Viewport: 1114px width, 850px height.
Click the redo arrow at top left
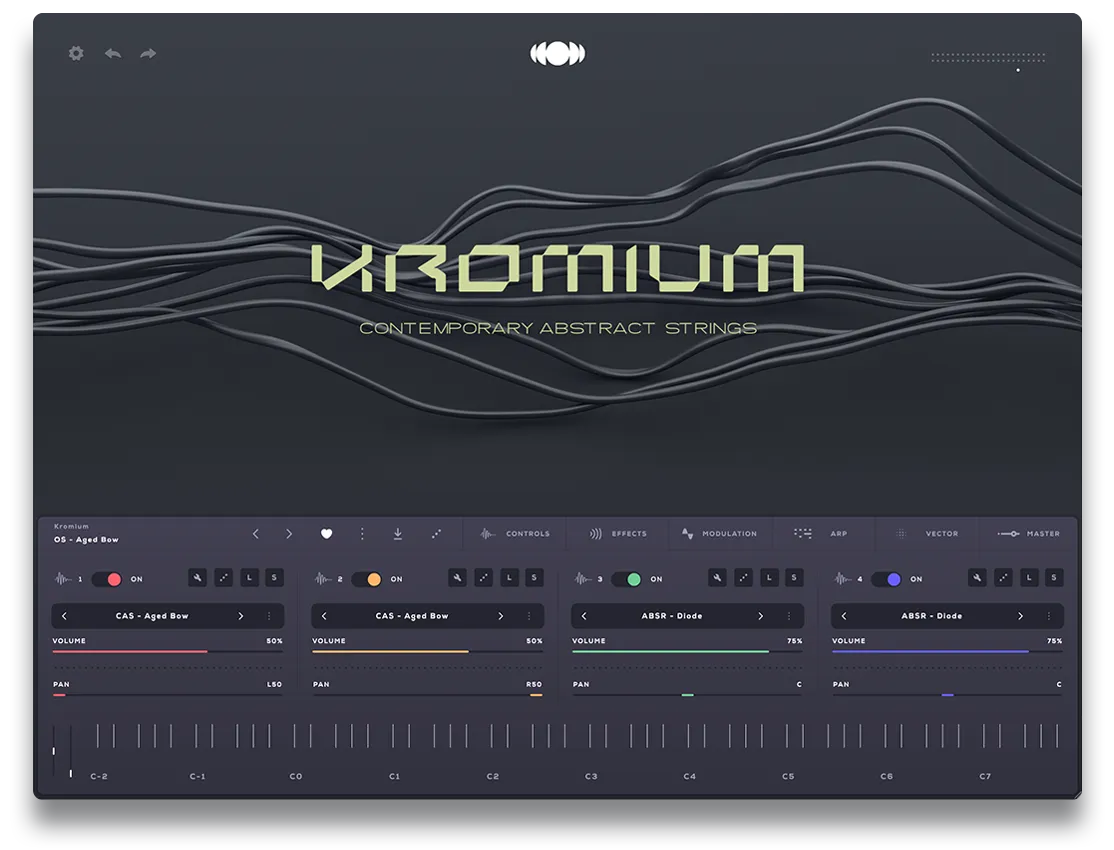tap(146, 53)
